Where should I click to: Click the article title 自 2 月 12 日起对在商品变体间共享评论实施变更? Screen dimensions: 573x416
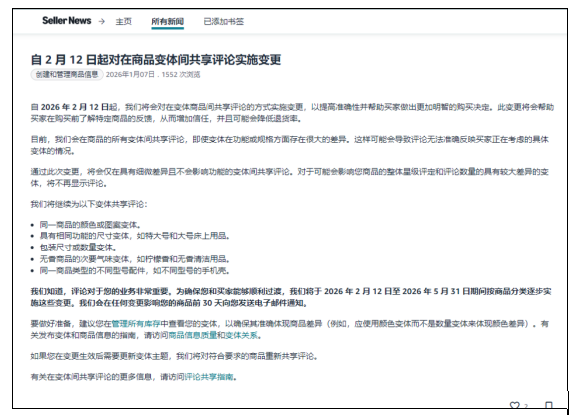pos(156,60)
